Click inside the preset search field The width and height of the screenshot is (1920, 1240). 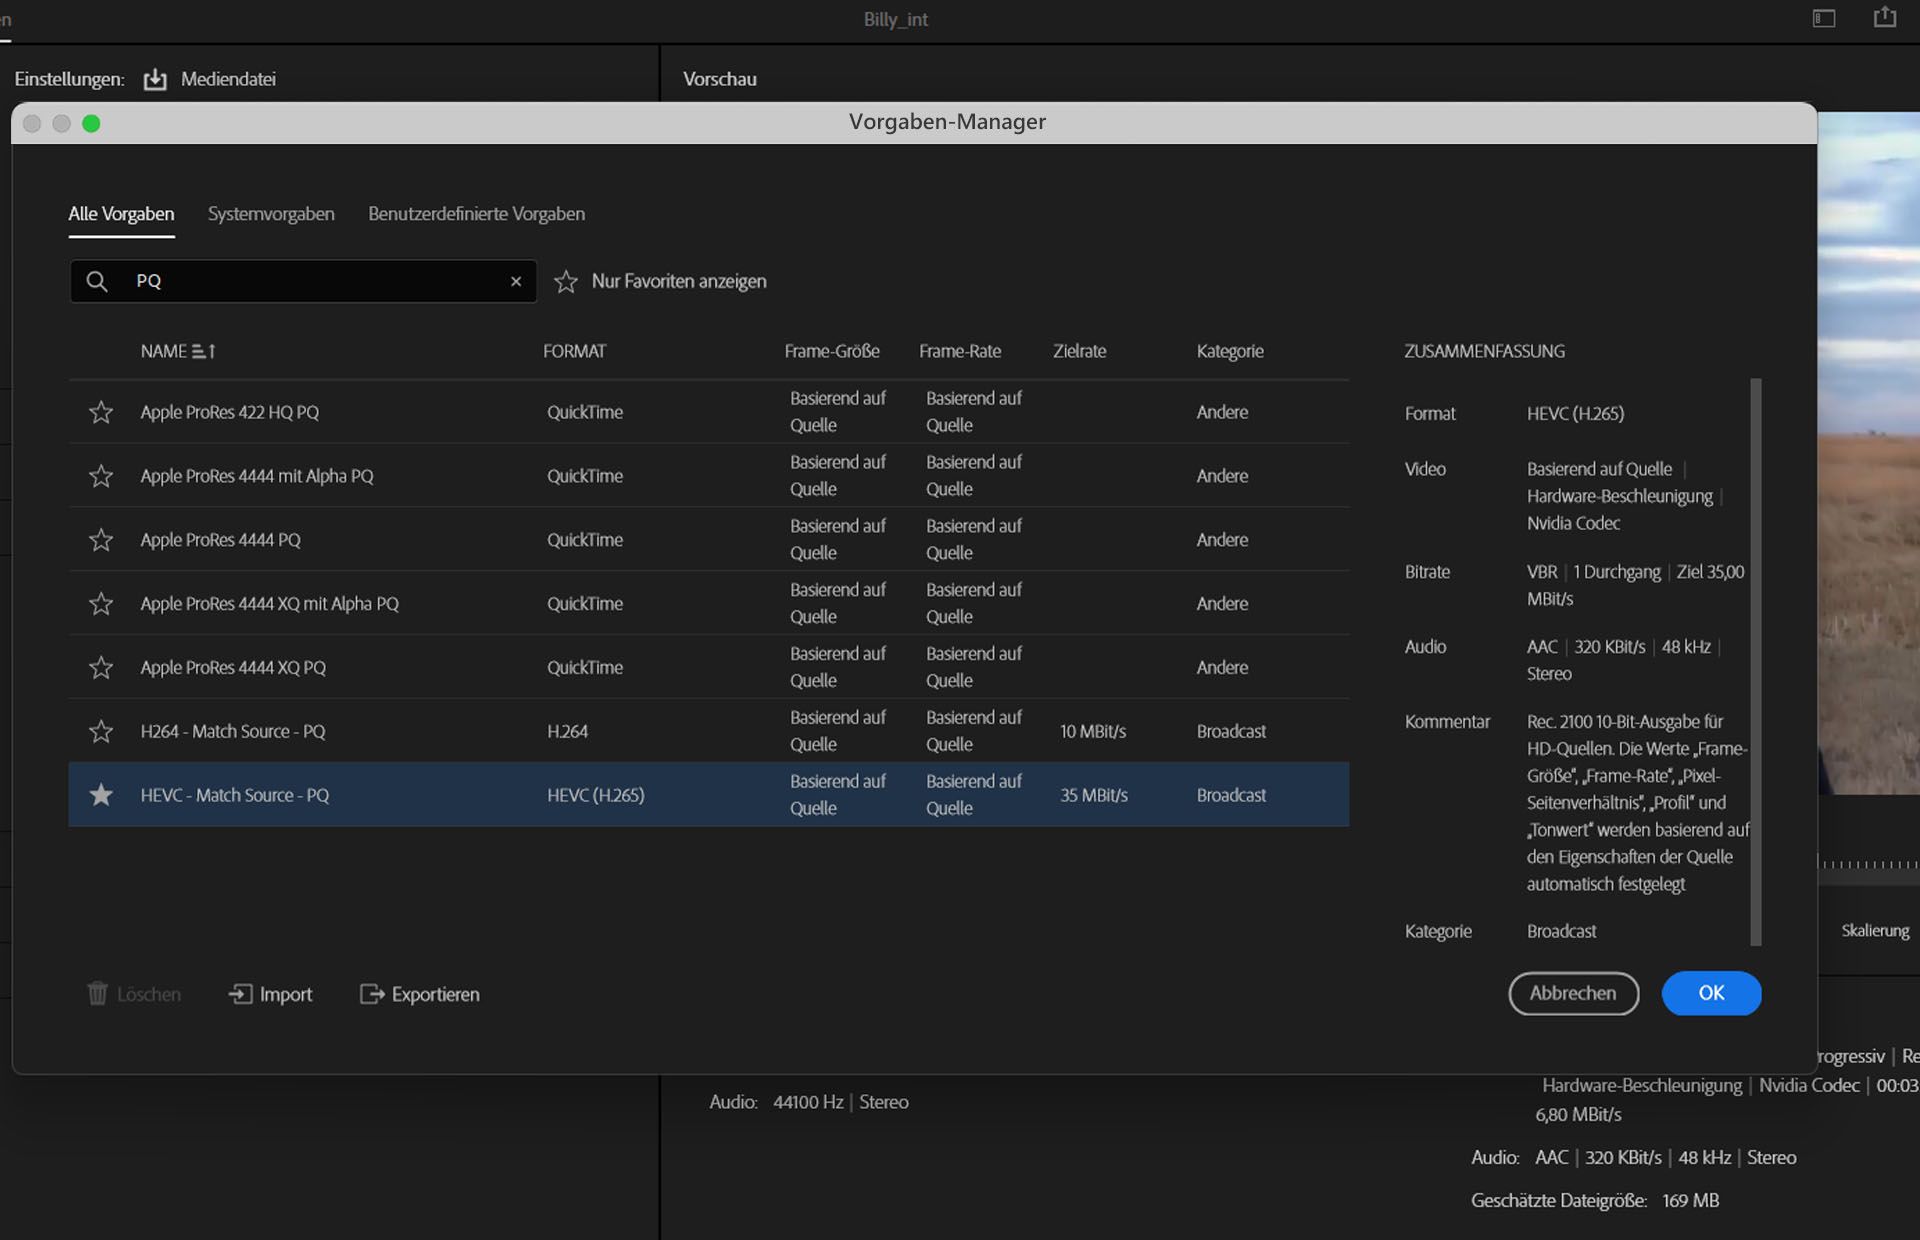point(300,281)
